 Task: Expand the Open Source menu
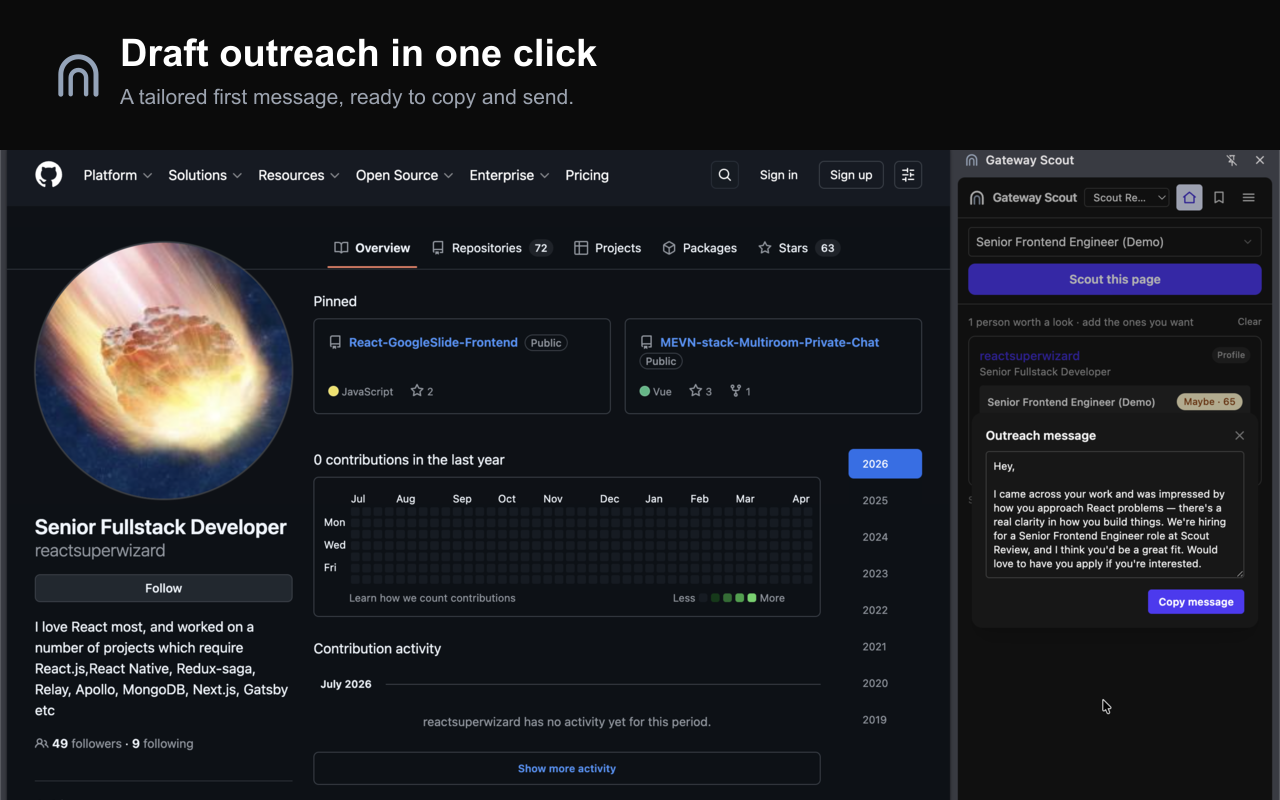pyautogui.click(x=405, y=175)
